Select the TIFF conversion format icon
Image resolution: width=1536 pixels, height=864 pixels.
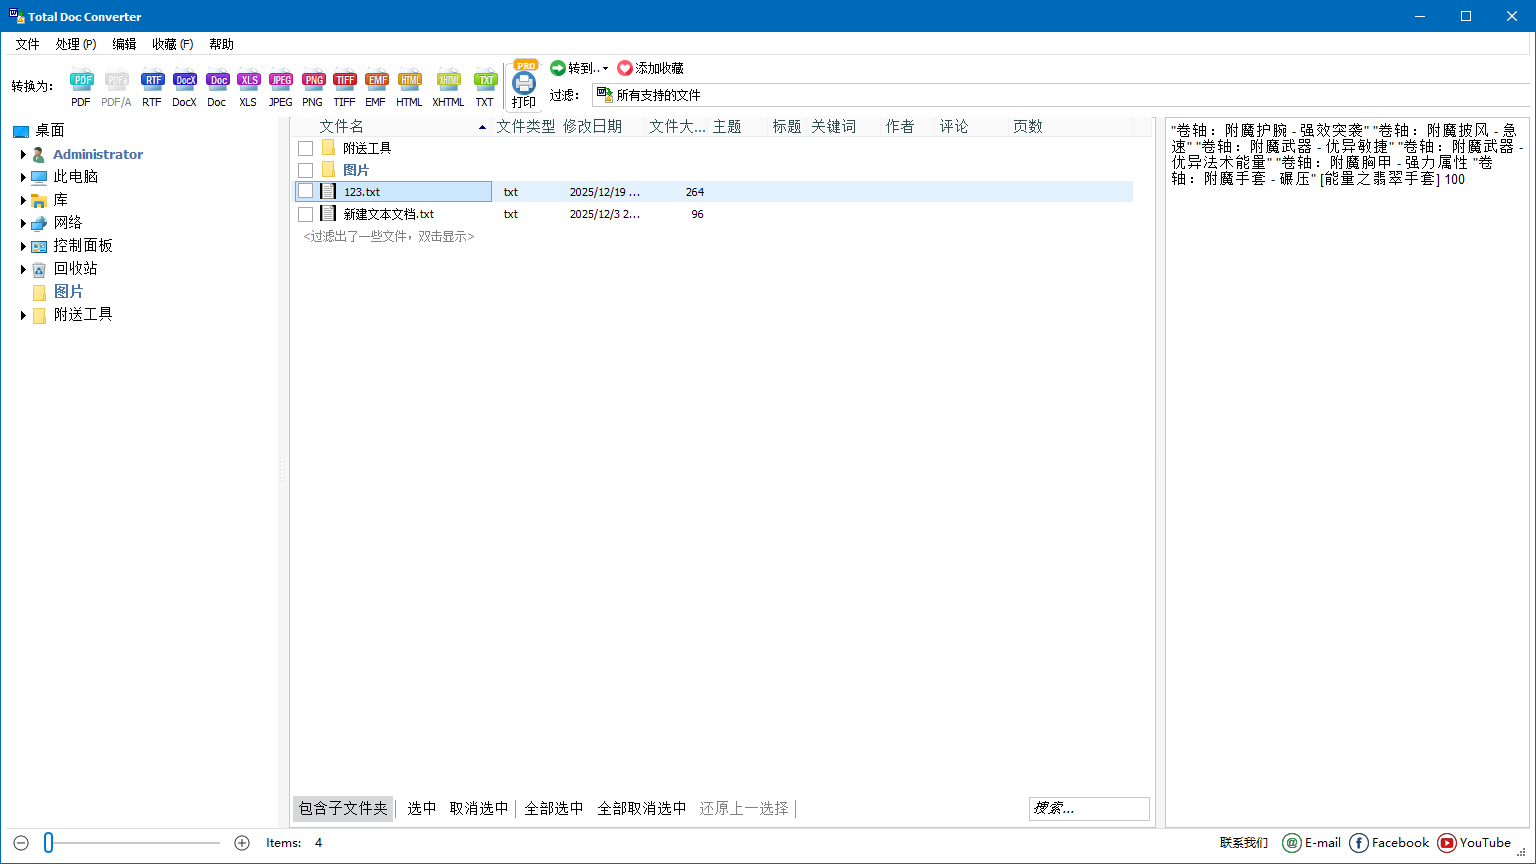point(345,80)
